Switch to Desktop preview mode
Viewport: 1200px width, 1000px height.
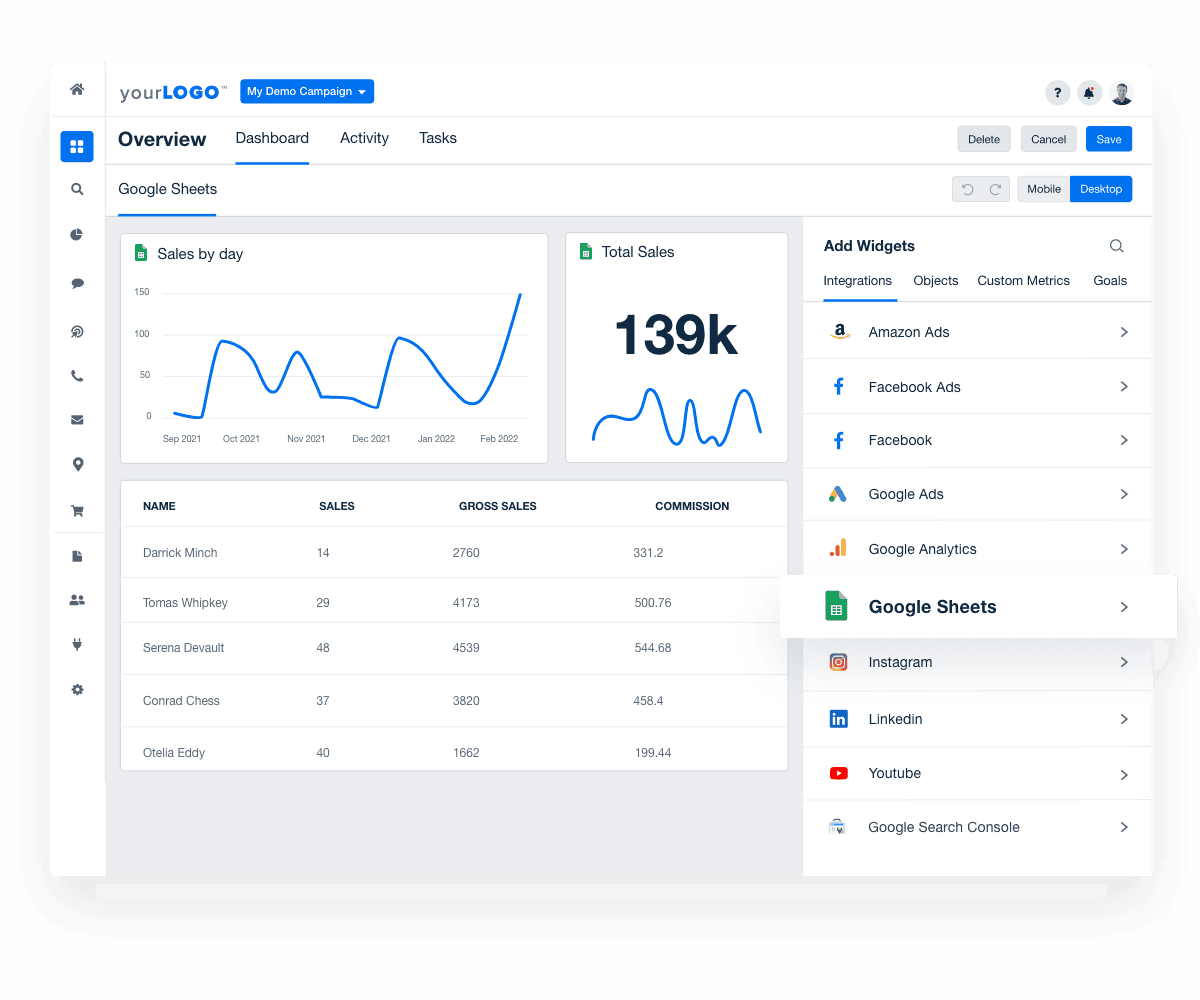pos(1100,189)
